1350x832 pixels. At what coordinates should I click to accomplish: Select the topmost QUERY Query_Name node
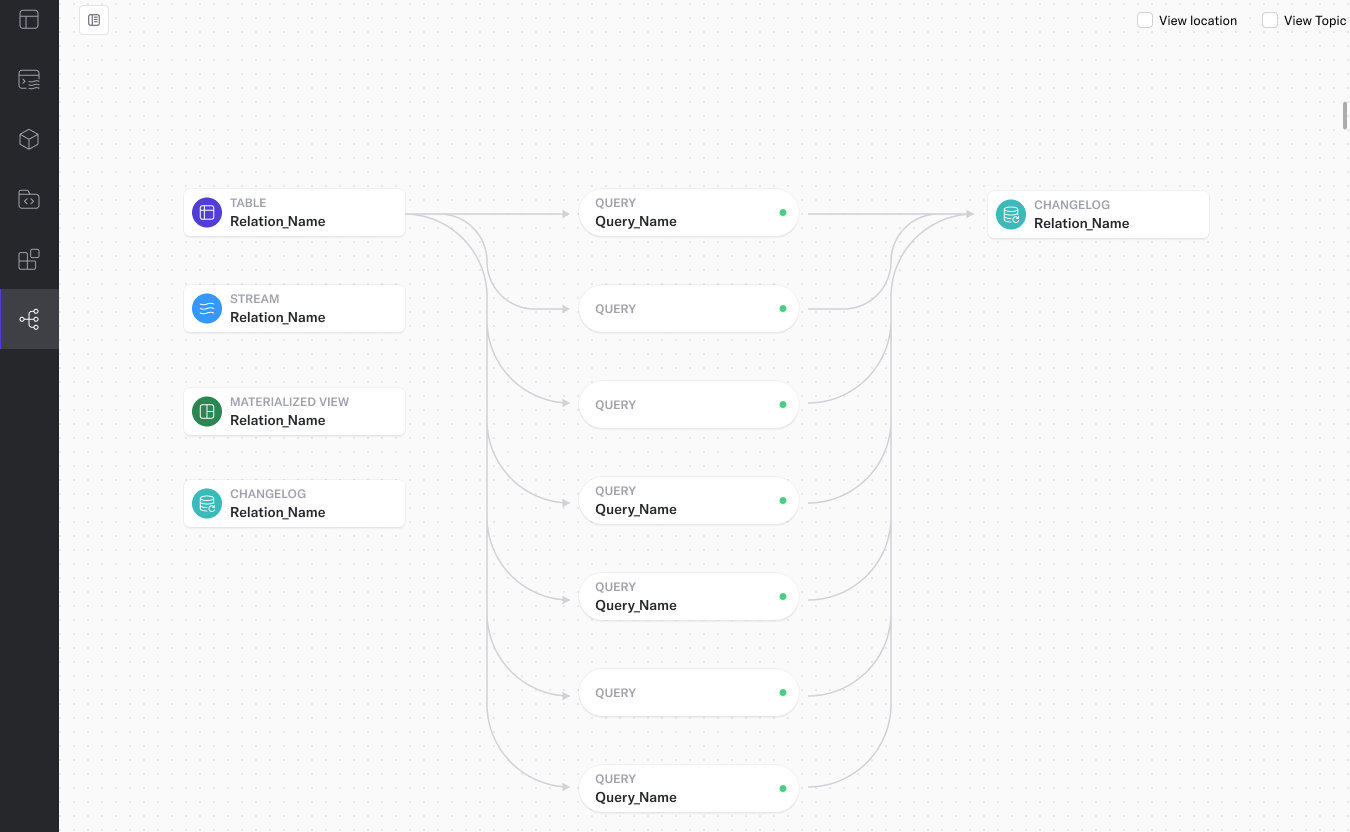pos(688,213)
